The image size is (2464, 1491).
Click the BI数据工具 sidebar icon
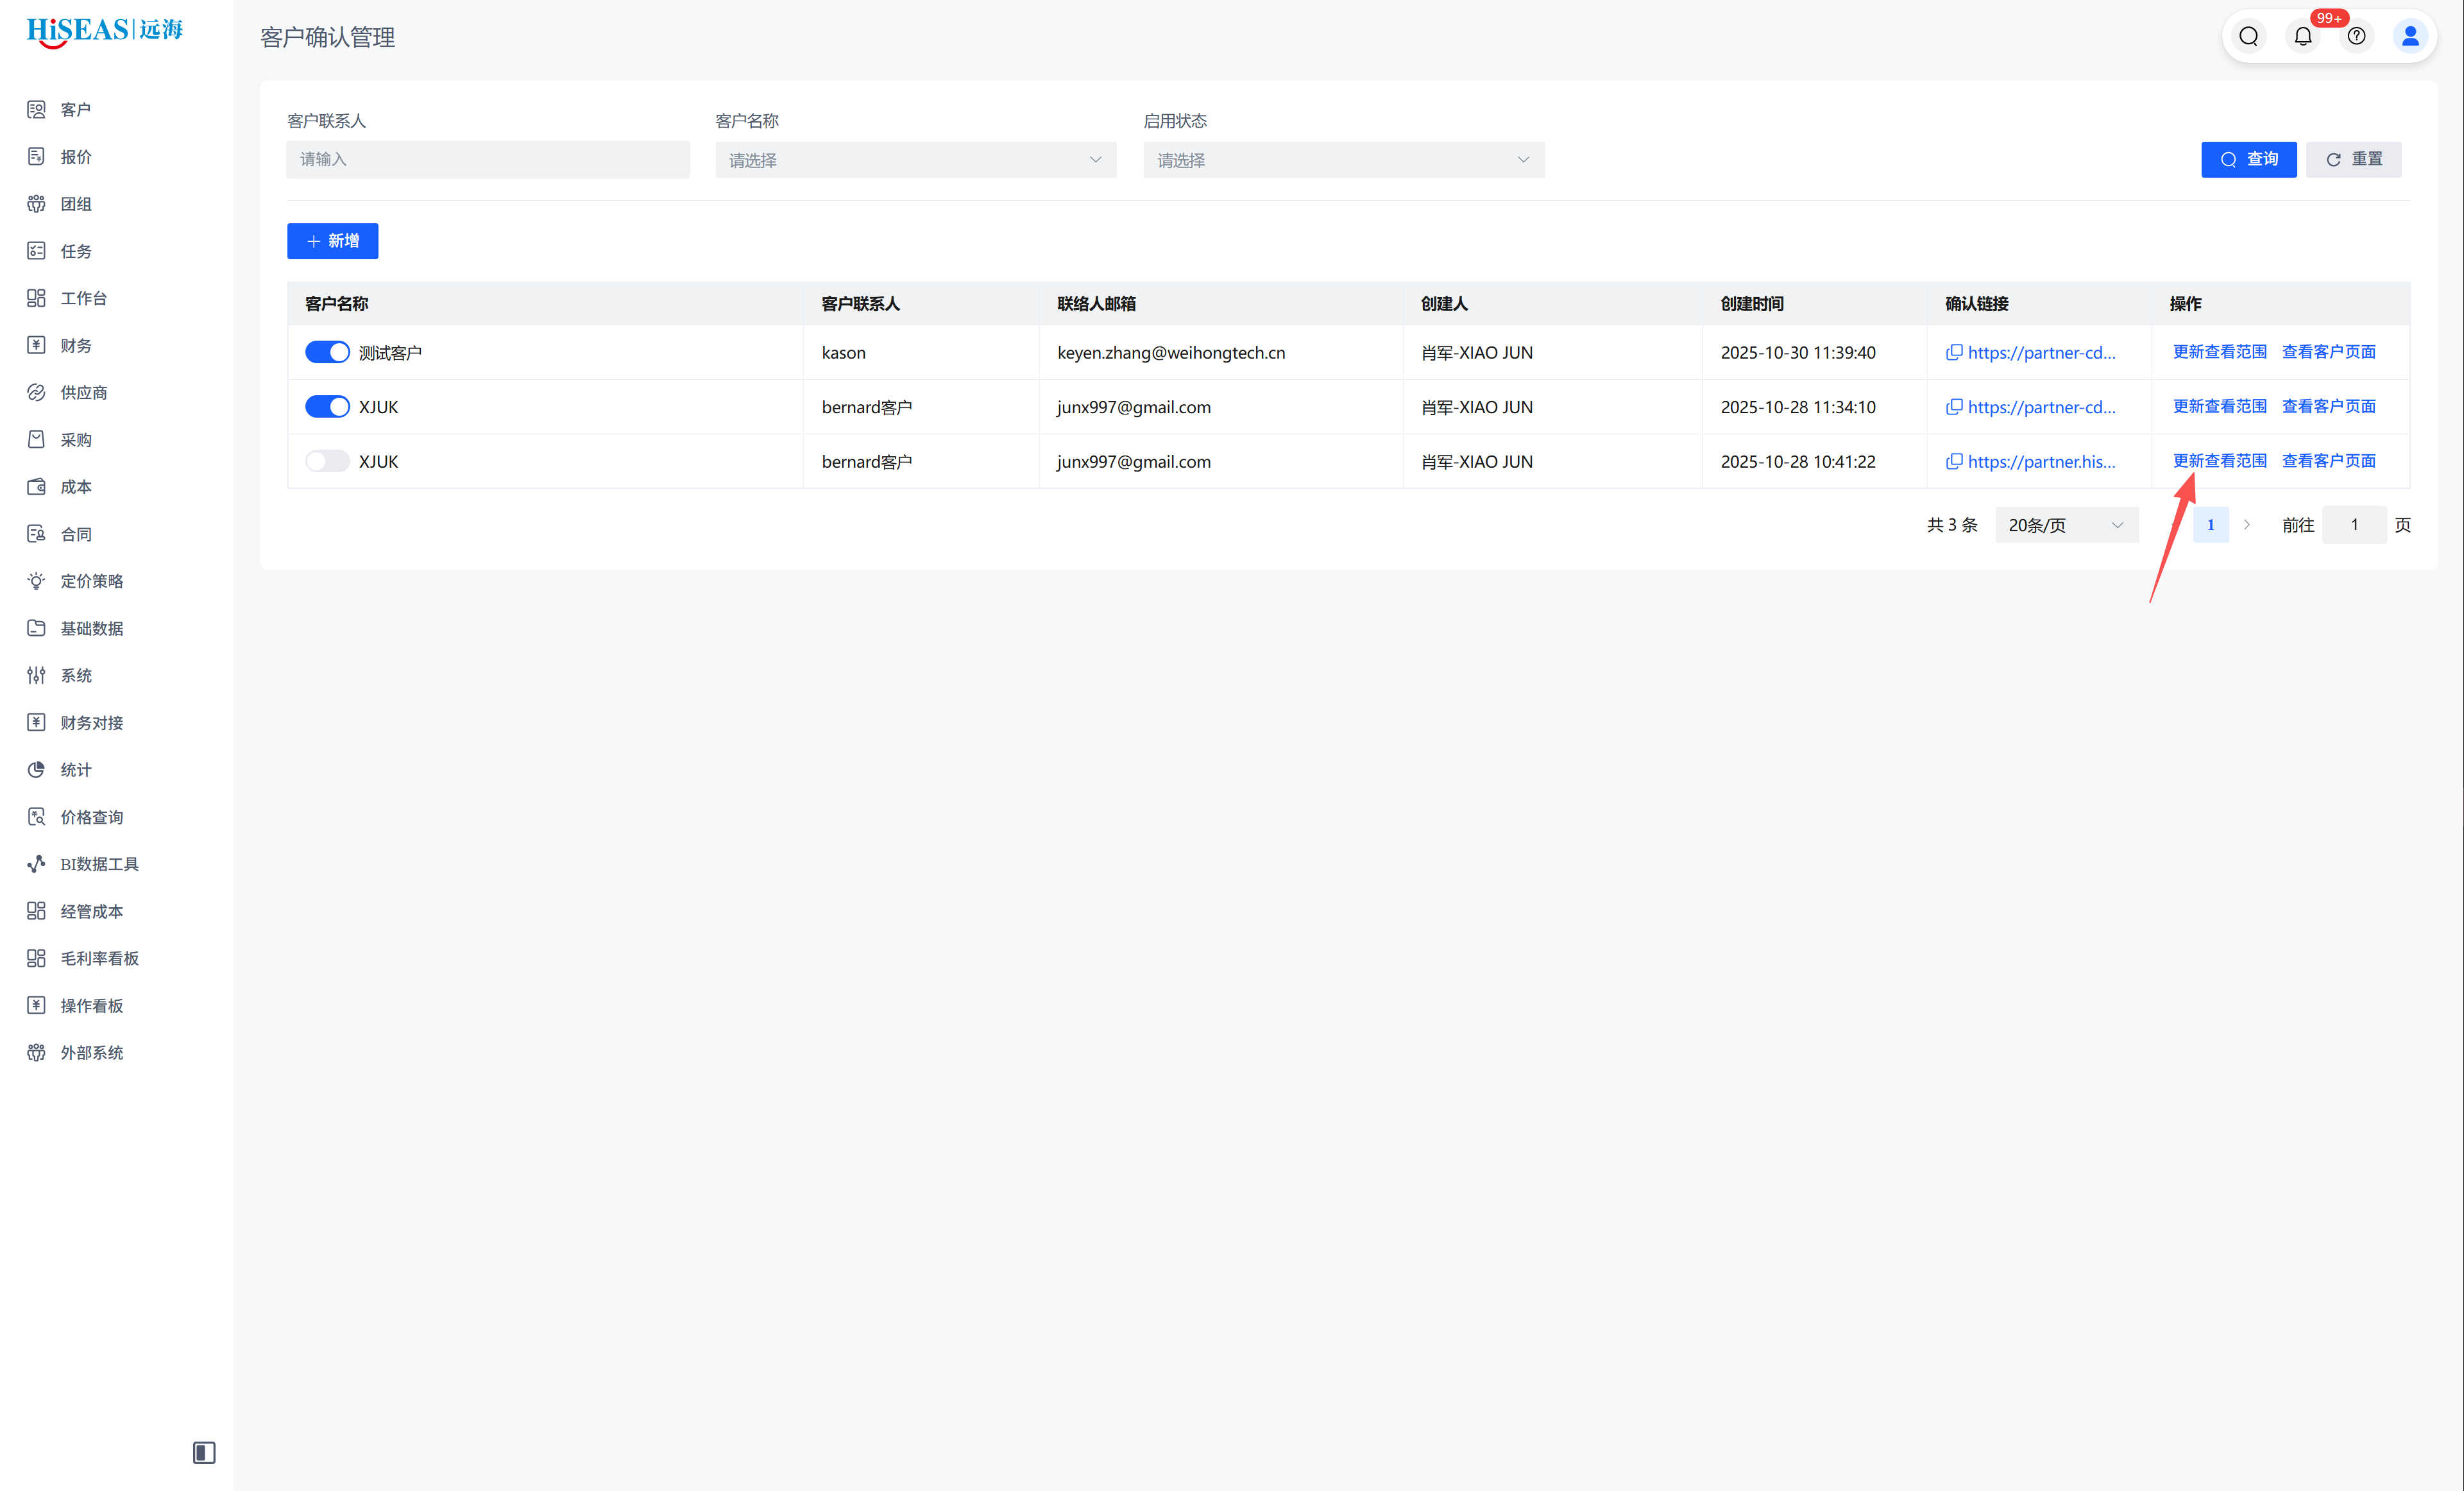(37, 864)
